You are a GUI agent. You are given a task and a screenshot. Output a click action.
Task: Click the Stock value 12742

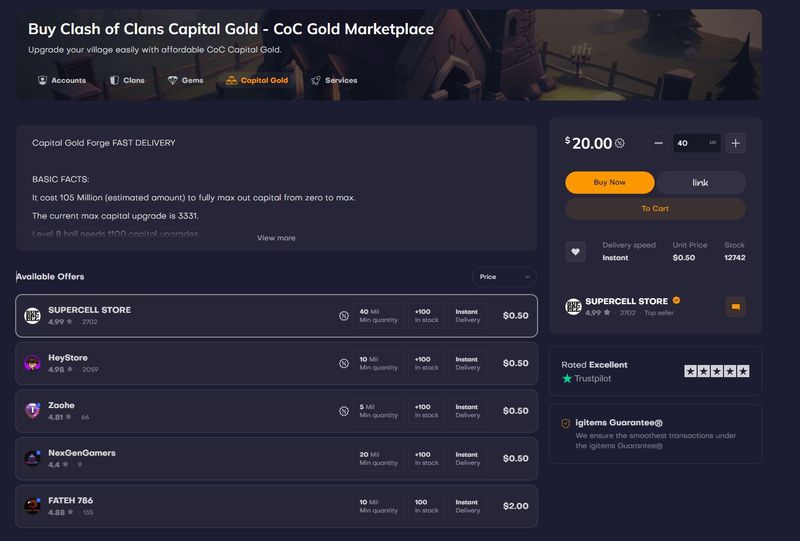pos(735,258)
